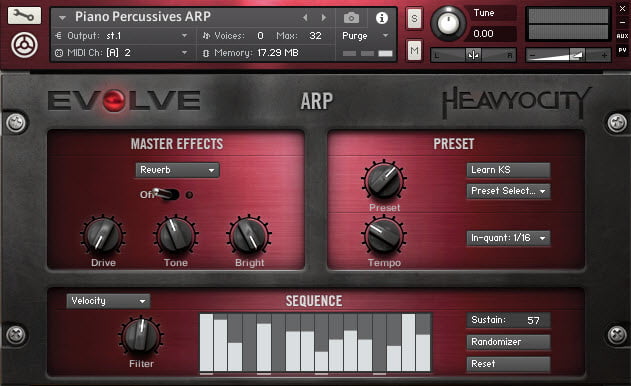Click the Randomizer button
Image resolution: width=631 pixels, height=386 pixels.
coord(509,342)
